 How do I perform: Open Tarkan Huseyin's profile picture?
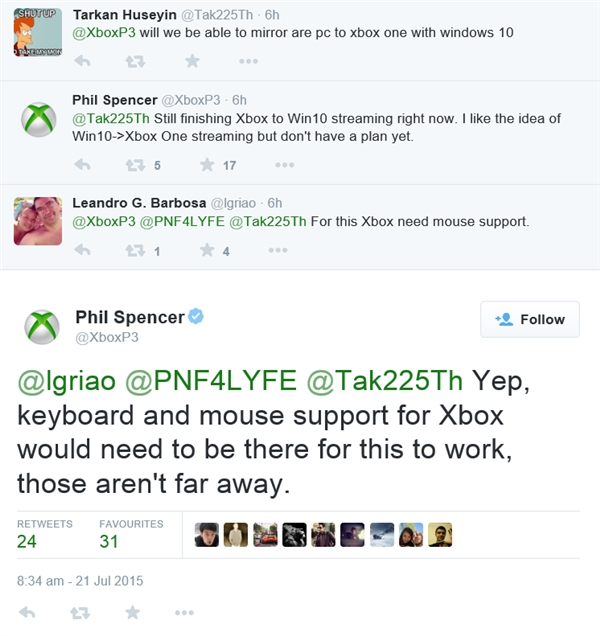pyautogui.click(x=38, y=32)
